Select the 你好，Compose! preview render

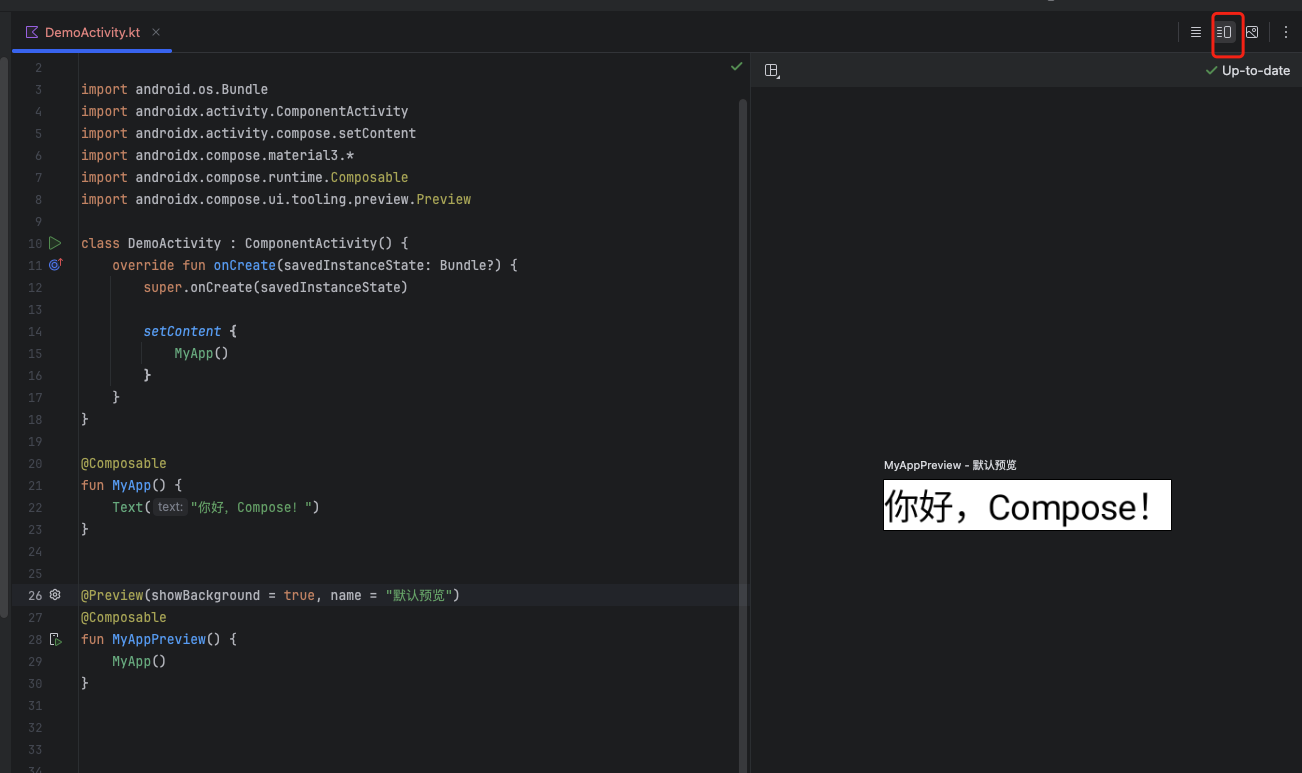pyautogui.click(x=1027, y=505)
